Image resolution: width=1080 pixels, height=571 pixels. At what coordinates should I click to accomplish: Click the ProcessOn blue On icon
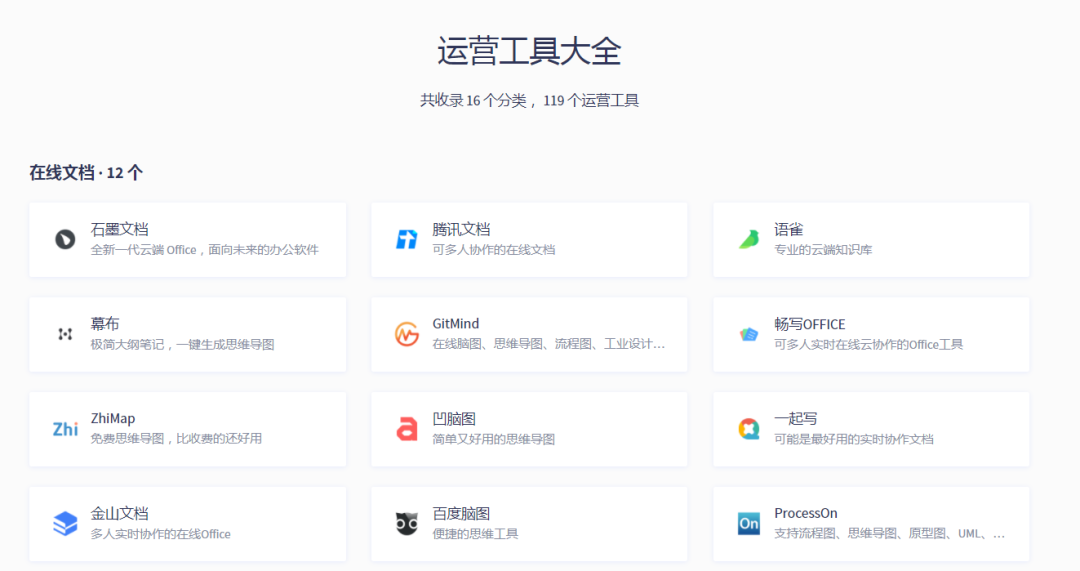(749, 523)
